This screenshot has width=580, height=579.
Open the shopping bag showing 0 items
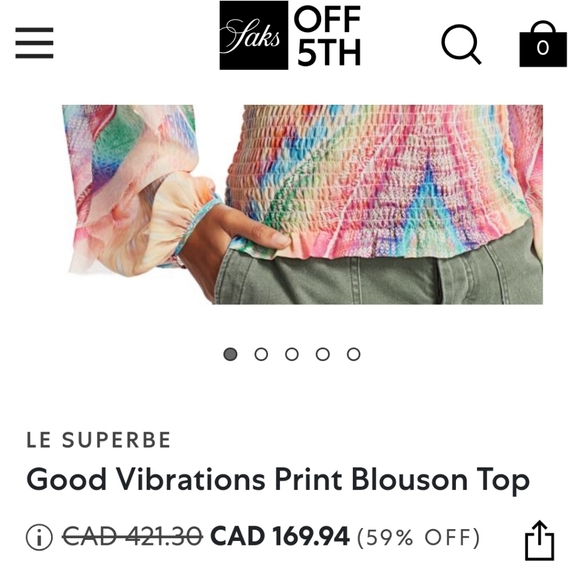(x=543, y=44)
